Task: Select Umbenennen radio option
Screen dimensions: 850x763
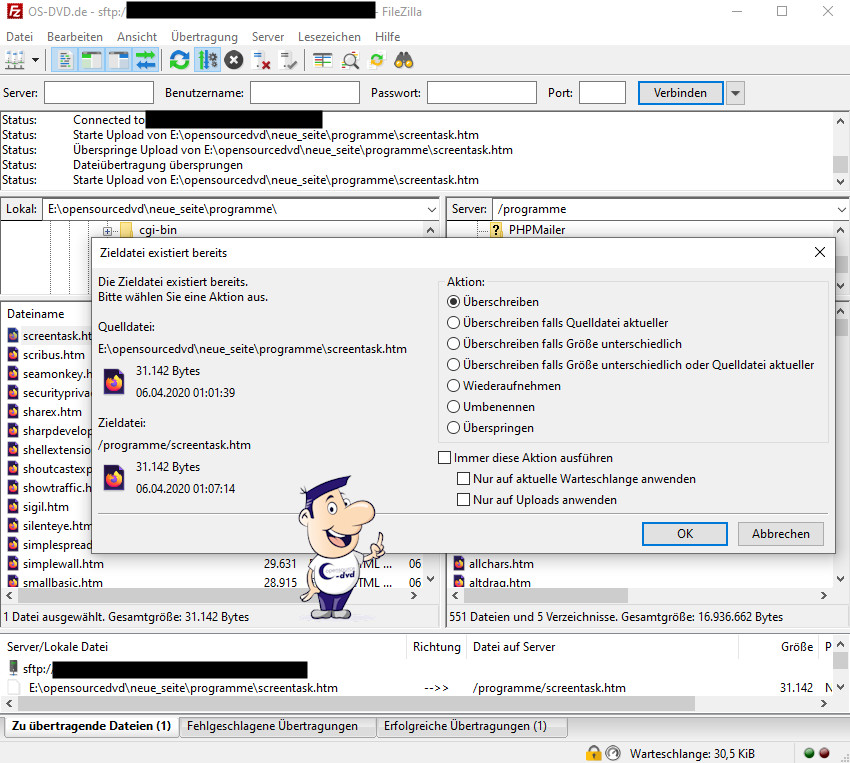Action: click(x=454, y=407)
